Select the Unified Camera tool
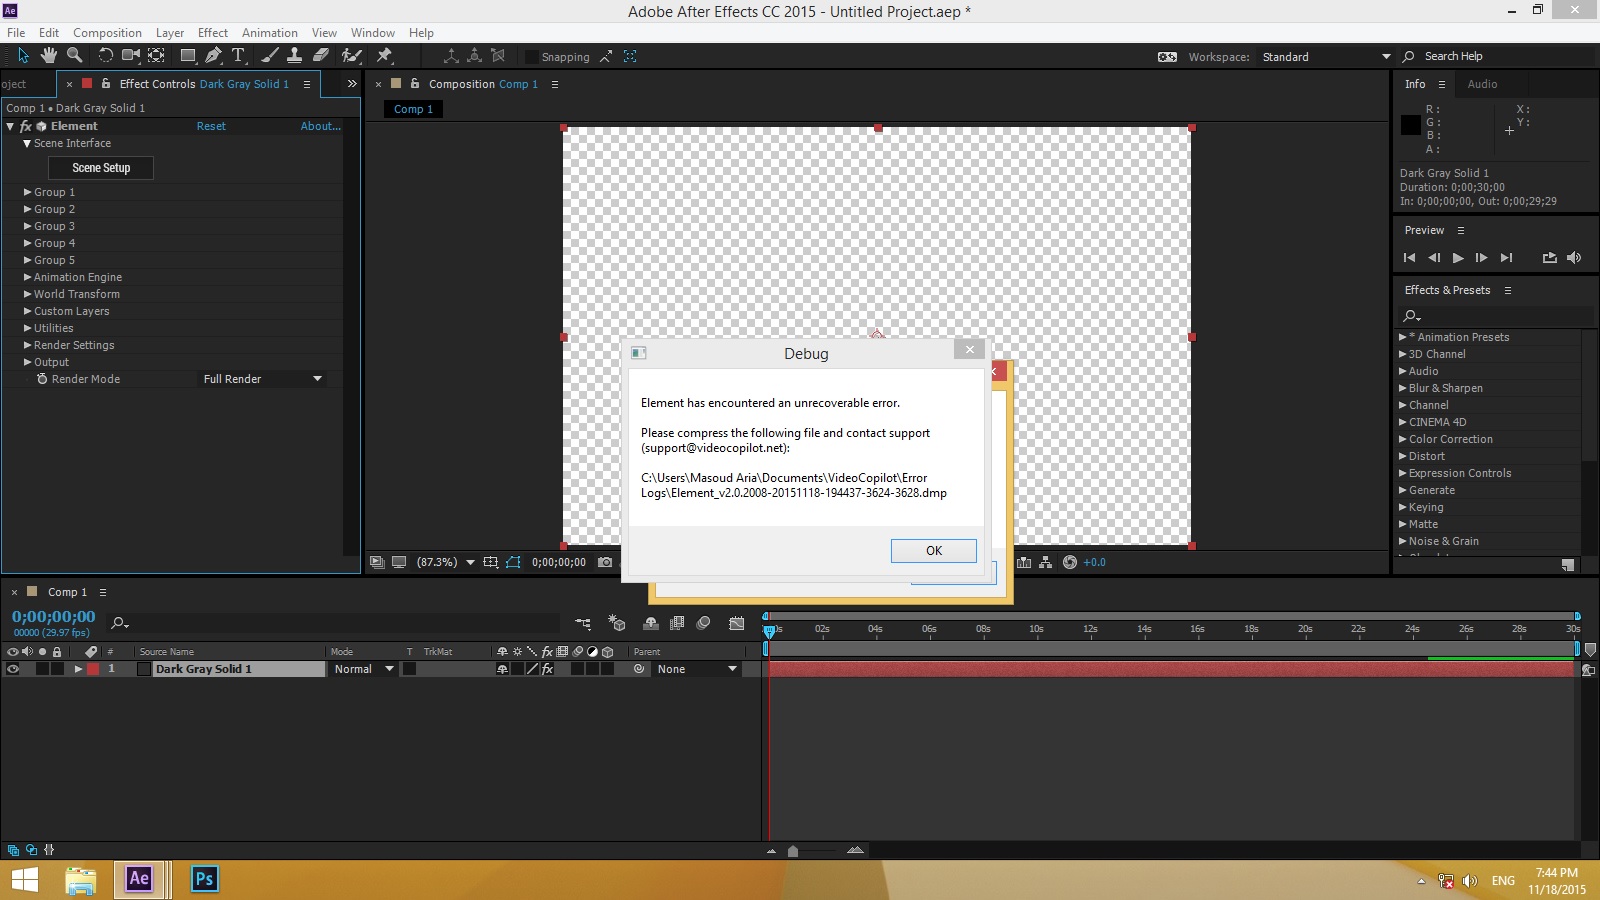Image resolution: width=1600 pixels, height=900 pixels. tap(130, 56)
